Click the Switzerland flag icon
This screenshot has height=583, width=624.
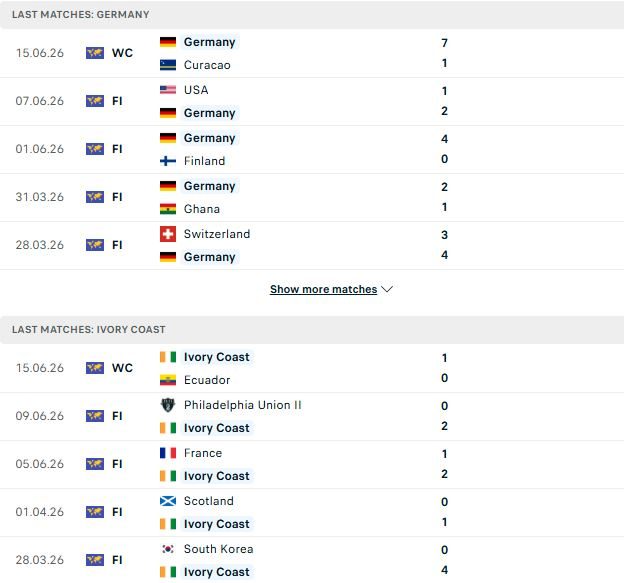click(168, 234)
